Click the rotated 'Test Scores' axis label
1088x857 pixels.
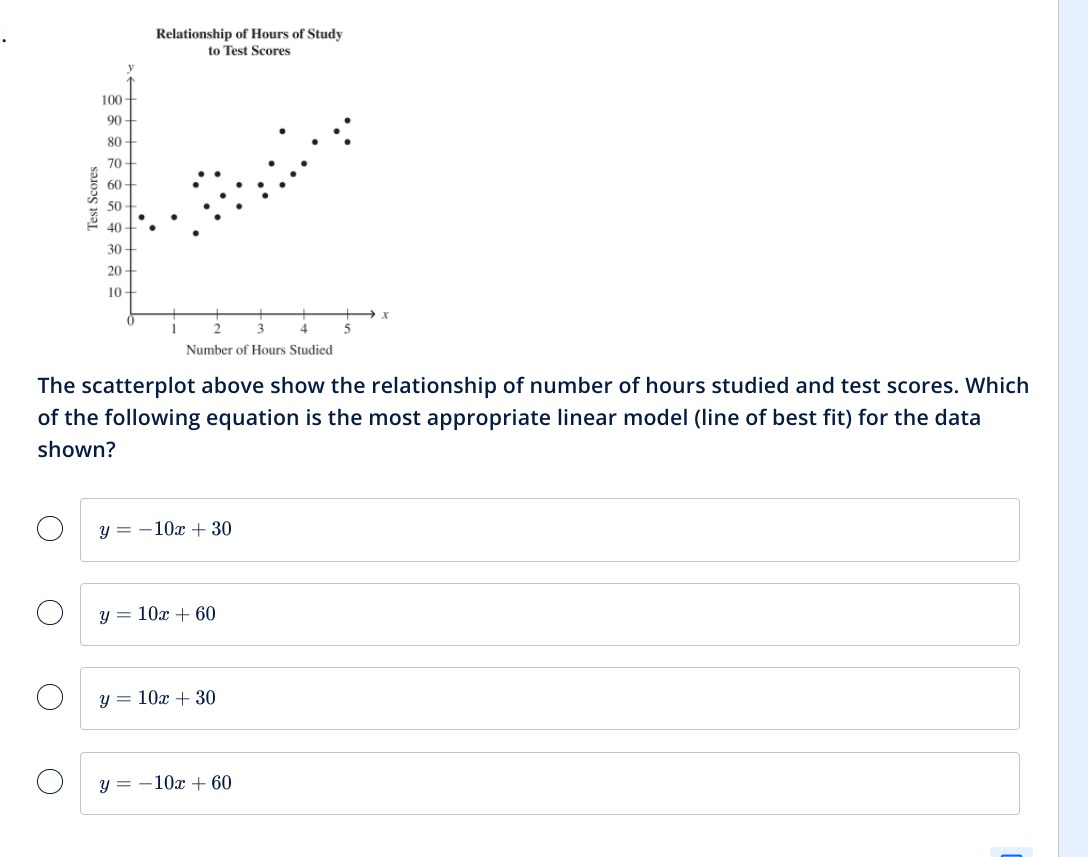click(x=93, y=197)
